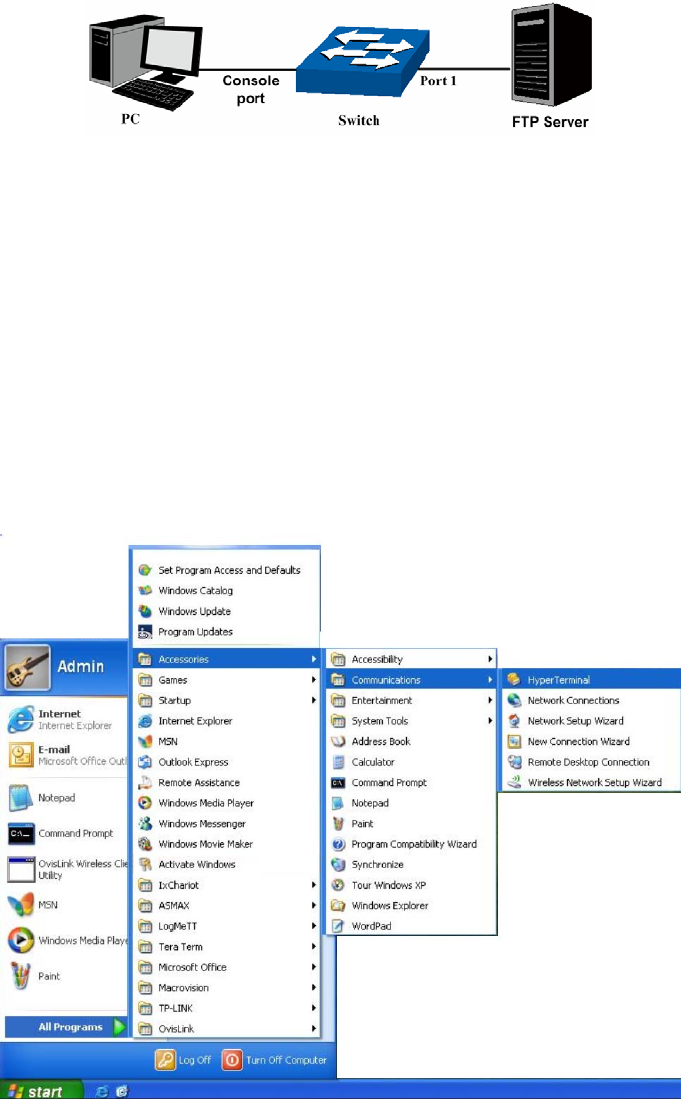Click the Windows Messenger icon
681x1099 pixels.
[x=145, y=824]
